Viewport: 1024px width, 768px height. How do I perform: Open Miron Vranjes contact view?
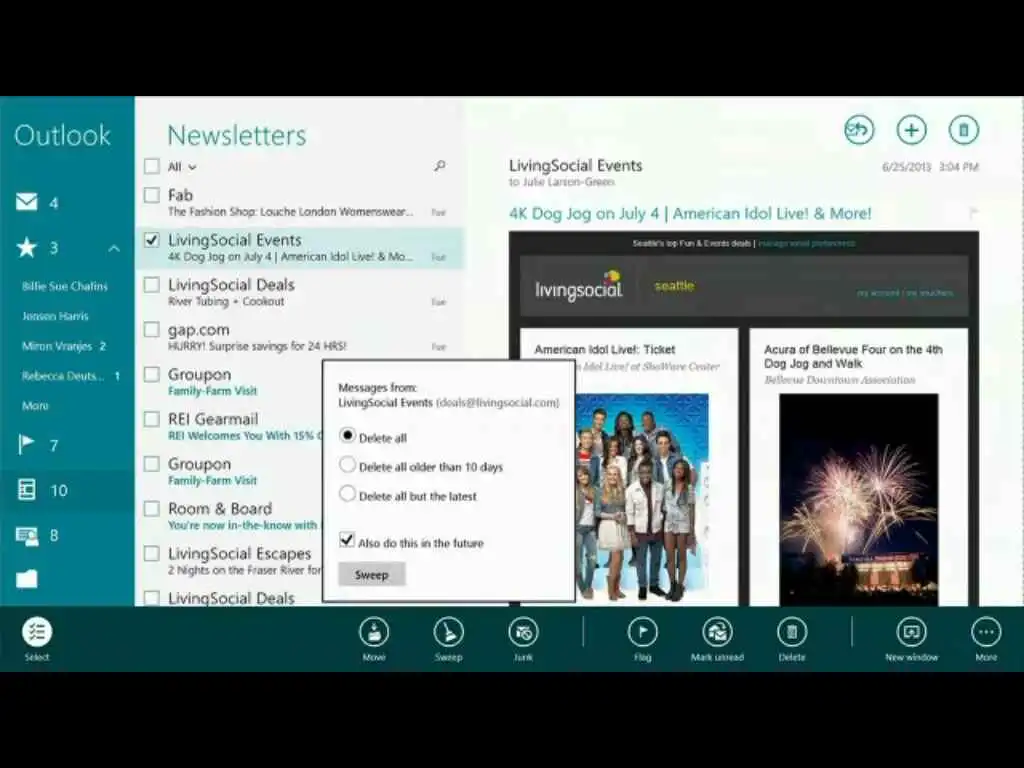click(57, 346)
